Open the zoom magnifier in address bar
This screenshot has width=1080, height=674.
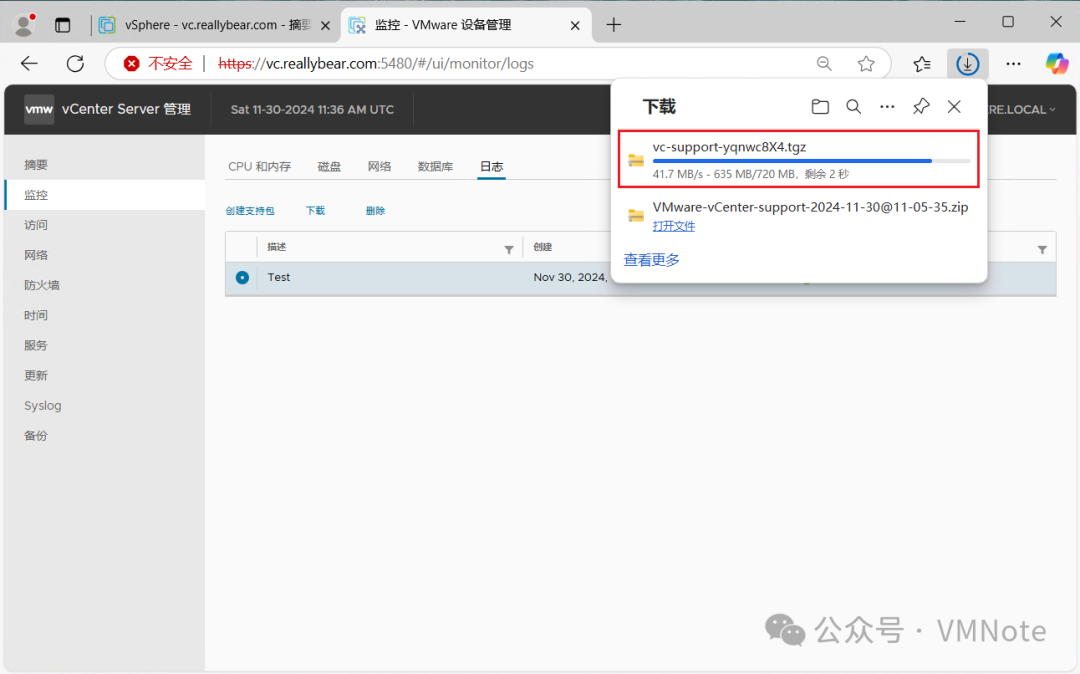click(824, 64)
